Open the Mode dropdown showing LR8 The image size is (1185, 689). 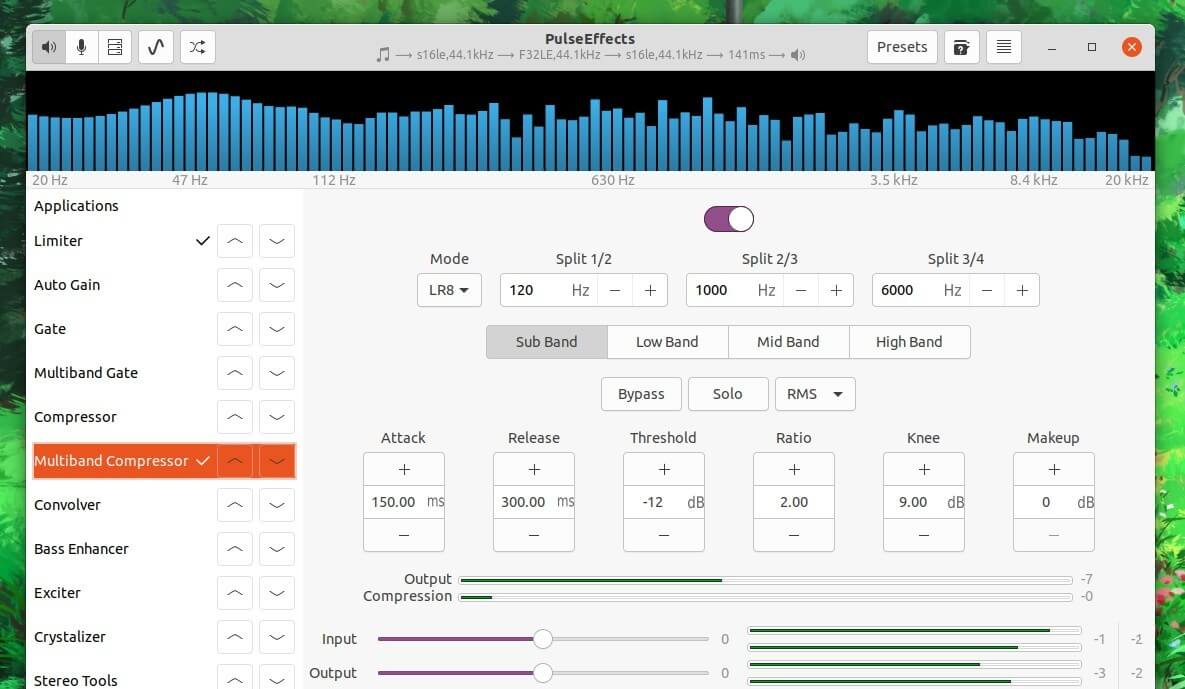[449, 290]
